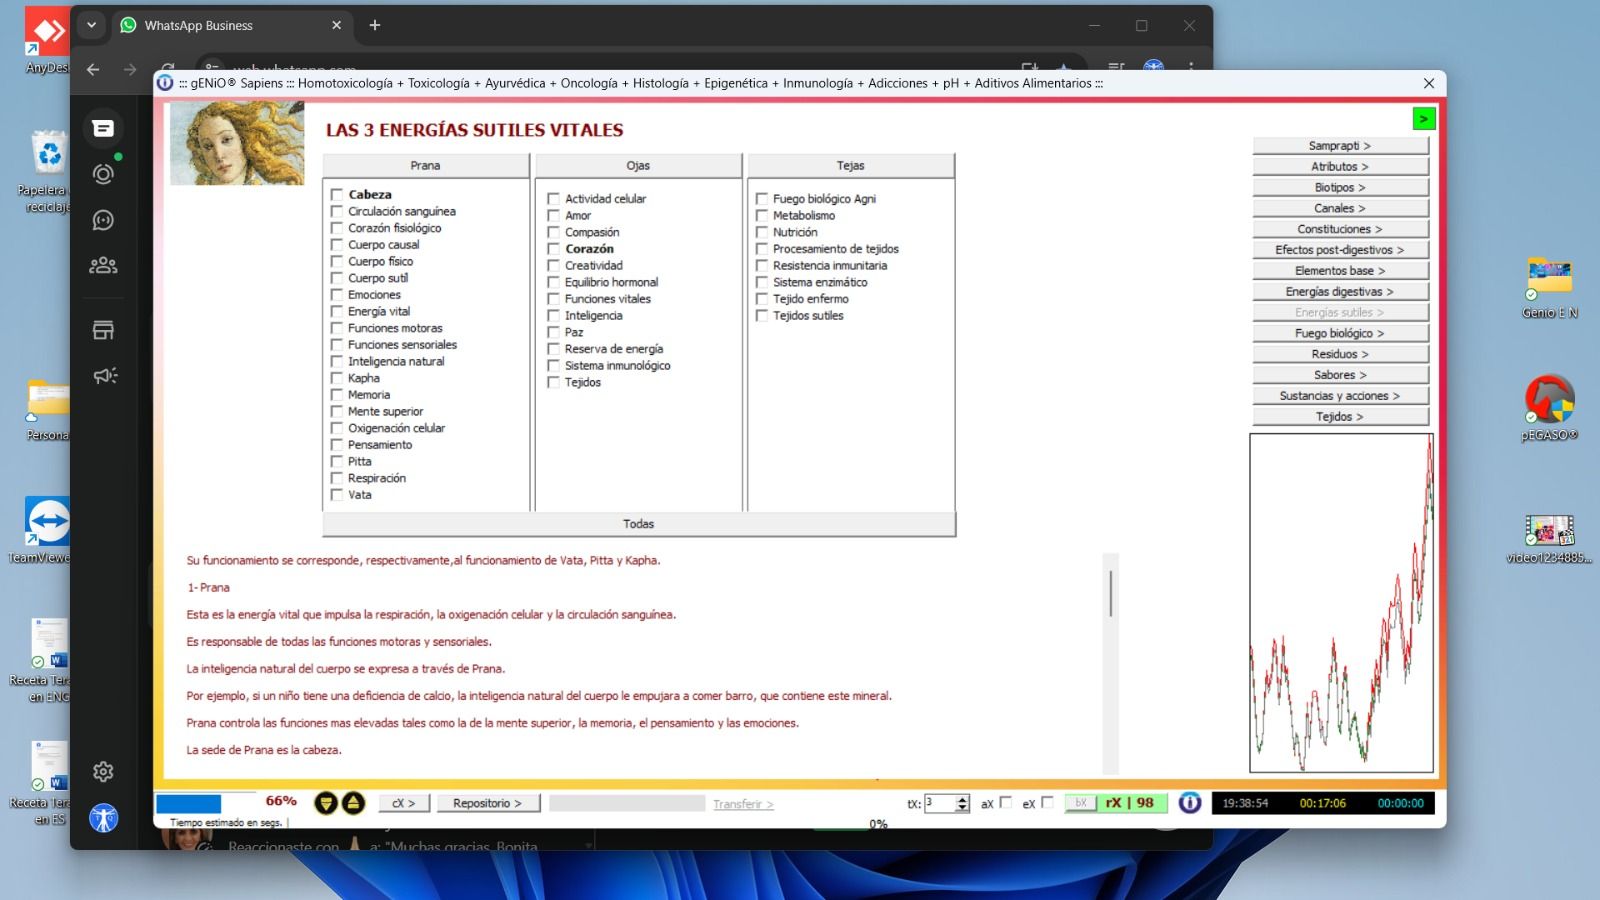Open pEGASO desktop shortcut icon
Viewport: 1600px width, 900px height.
tap(1549, 400)
